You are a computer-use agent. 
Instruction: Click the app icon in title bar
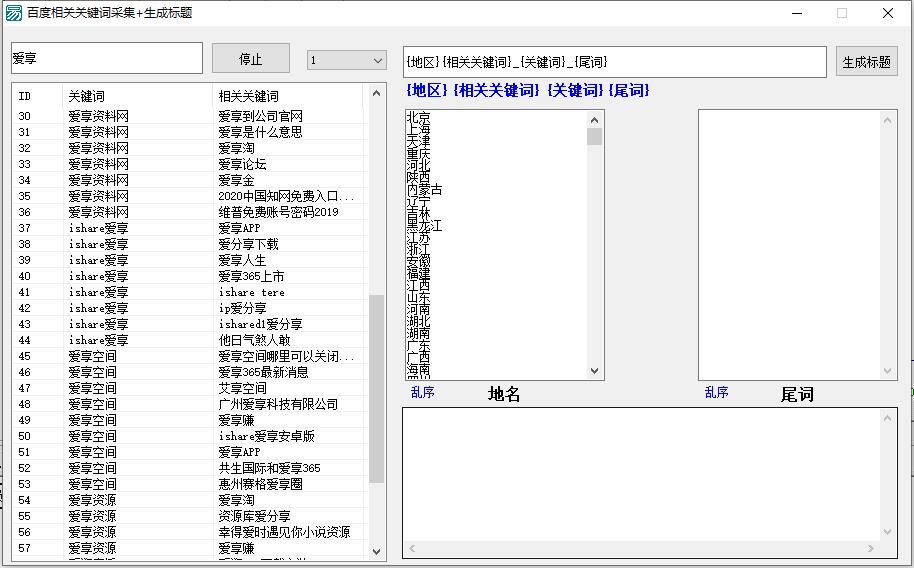pos(13,13)
